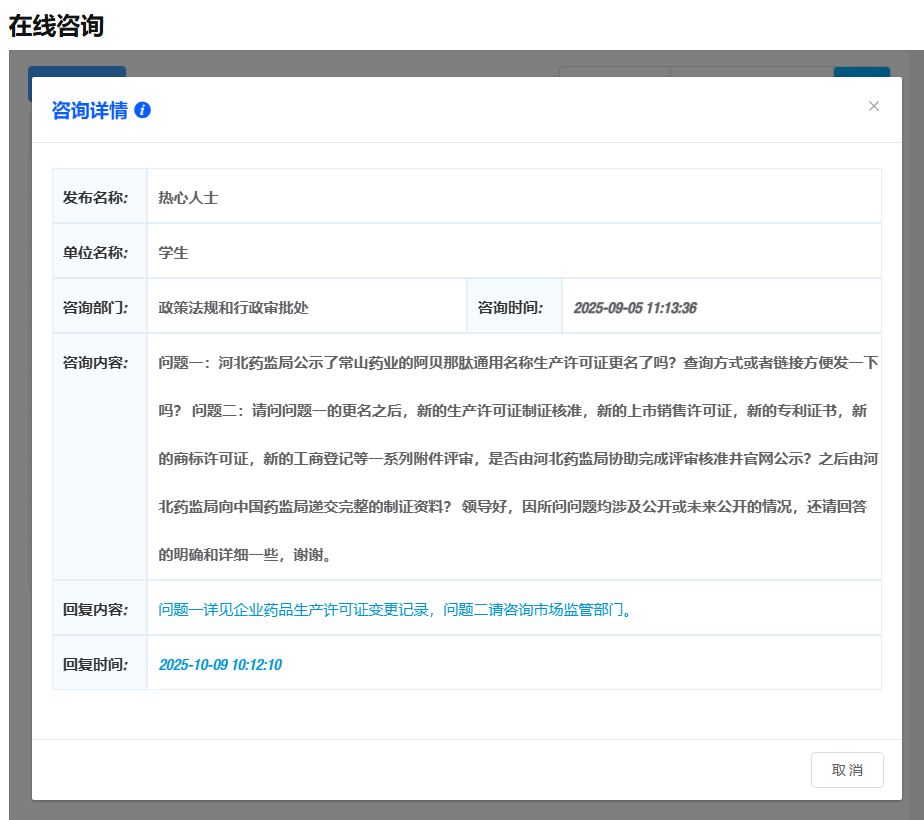Click the blue reply text about 生产许可证变更记录
This screenshot has height=820, width=924.
coord(395,609)
